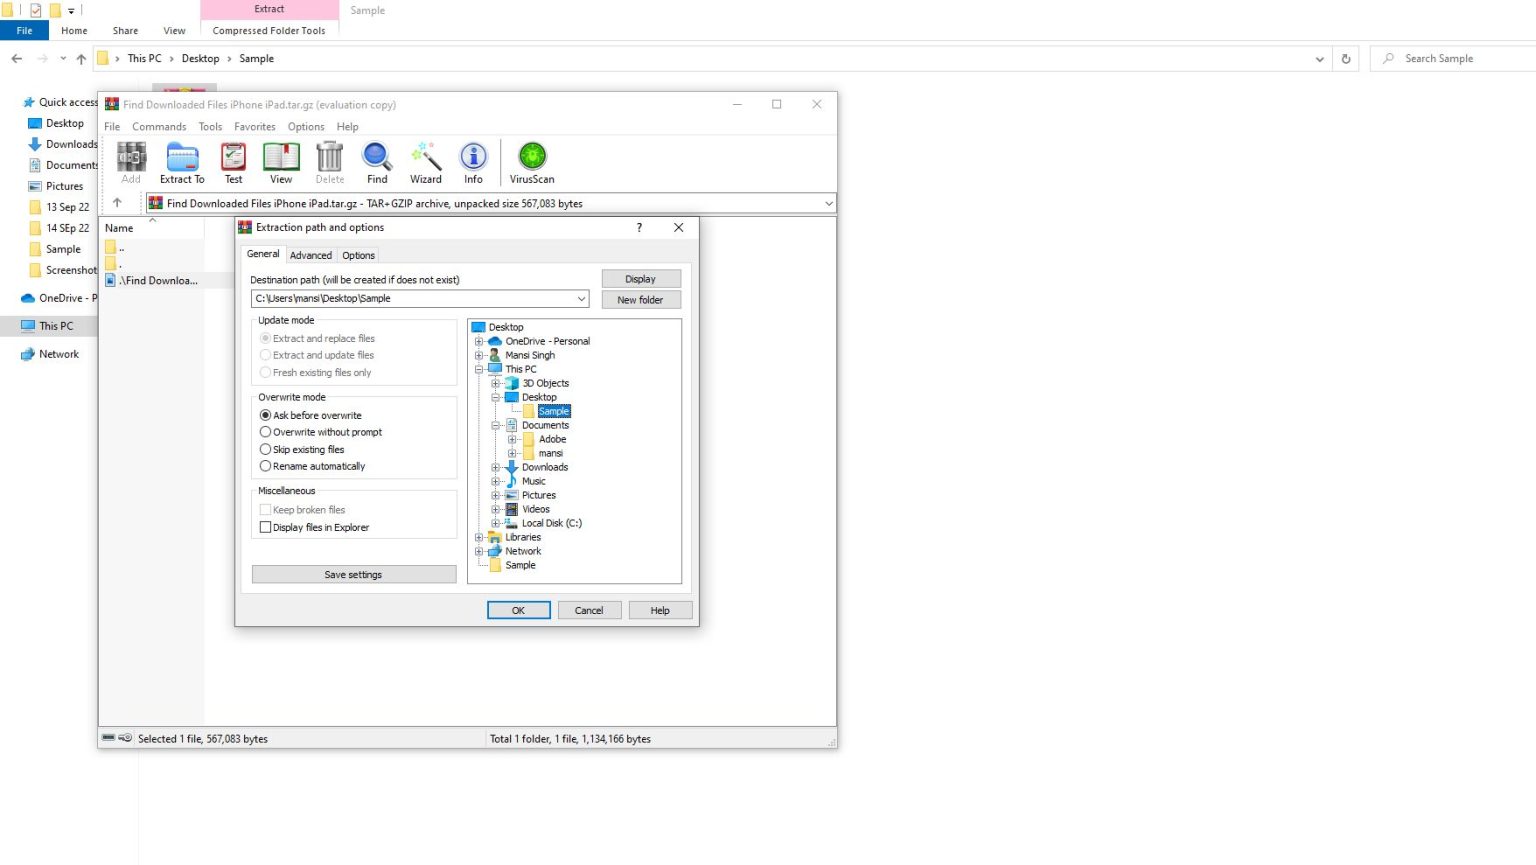Check Display files in Explorer

click(x=265, y=527)
